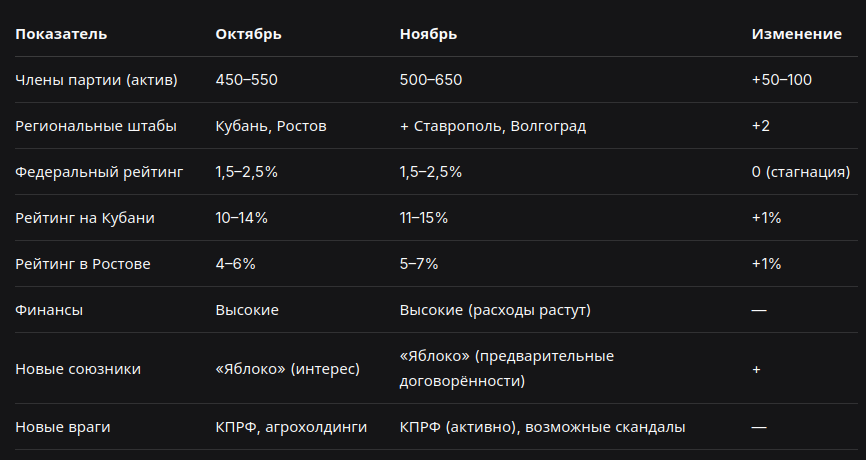Click the Федеральный рейтинг row label

pyautogui.click(x=99, y=172)
